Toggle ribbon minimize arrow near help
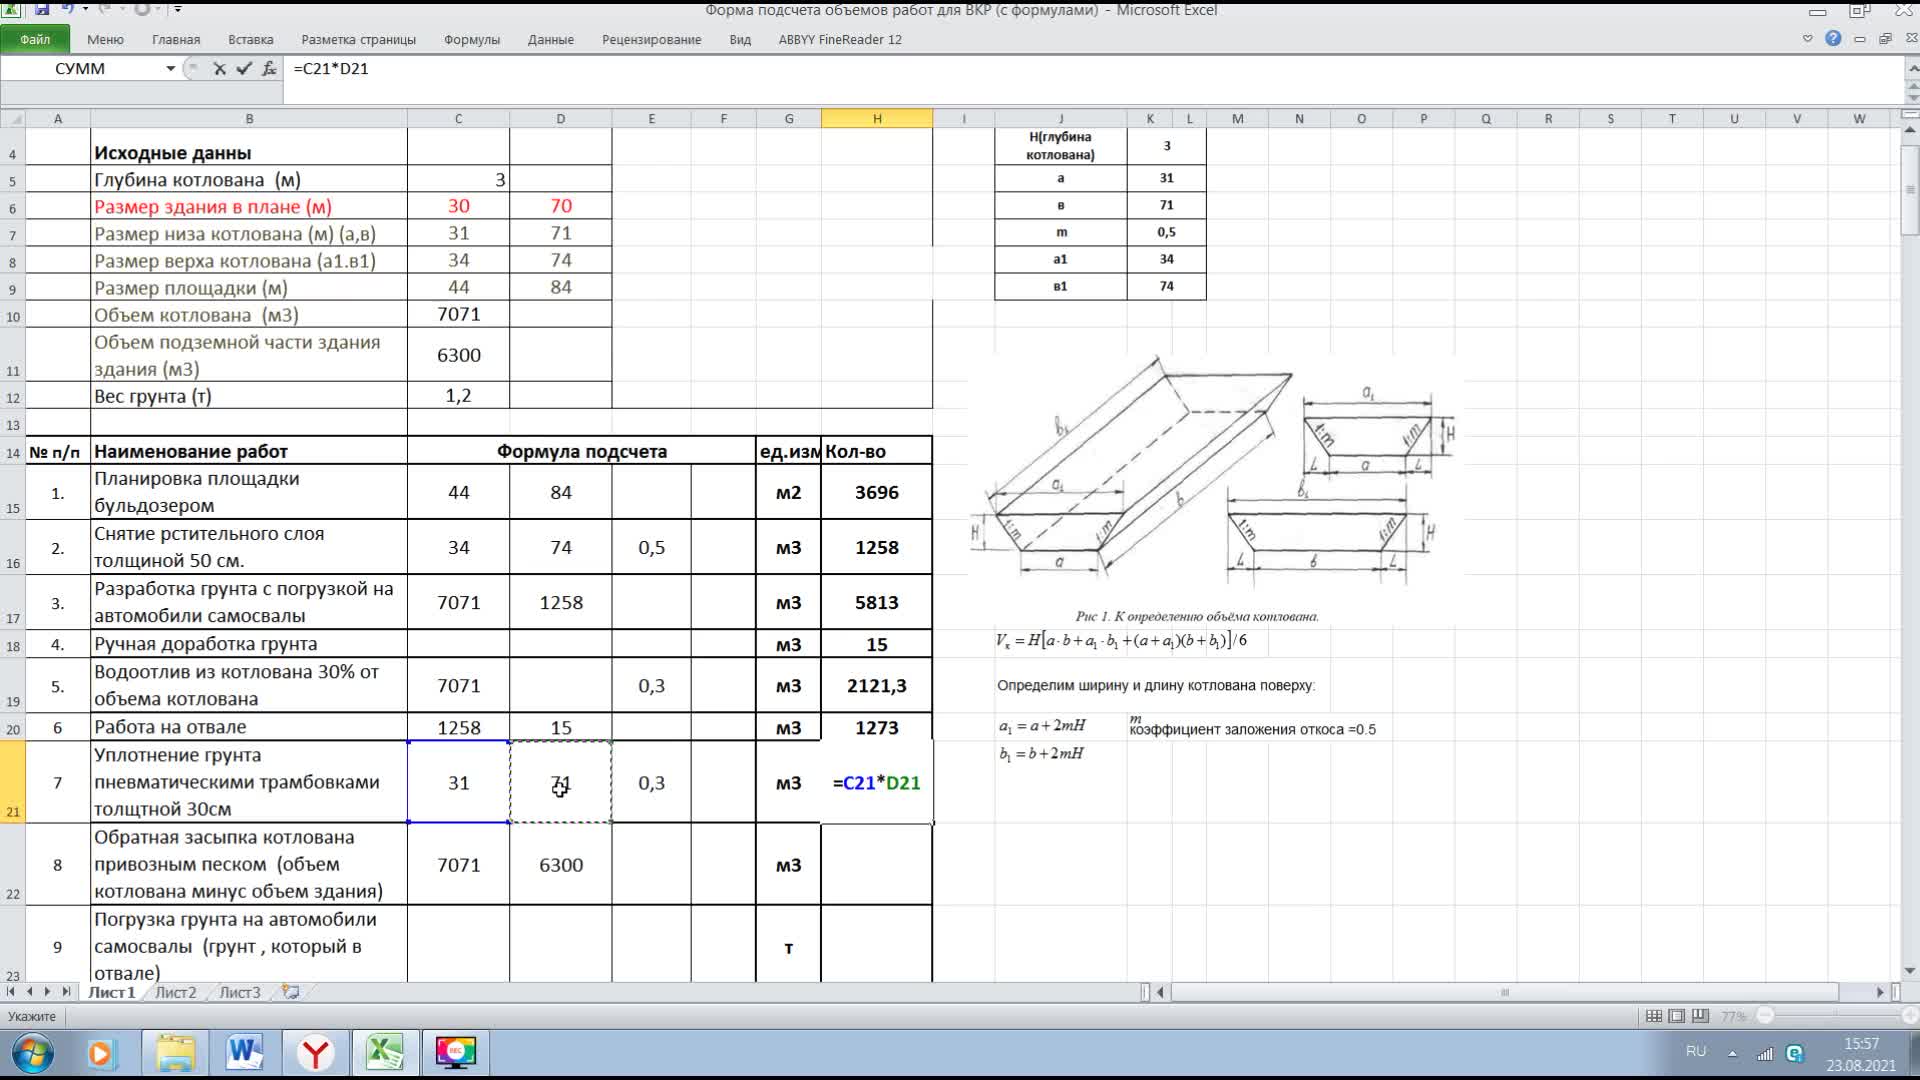Screen dimensions: 1920x1080 (x=1807, y=39)
